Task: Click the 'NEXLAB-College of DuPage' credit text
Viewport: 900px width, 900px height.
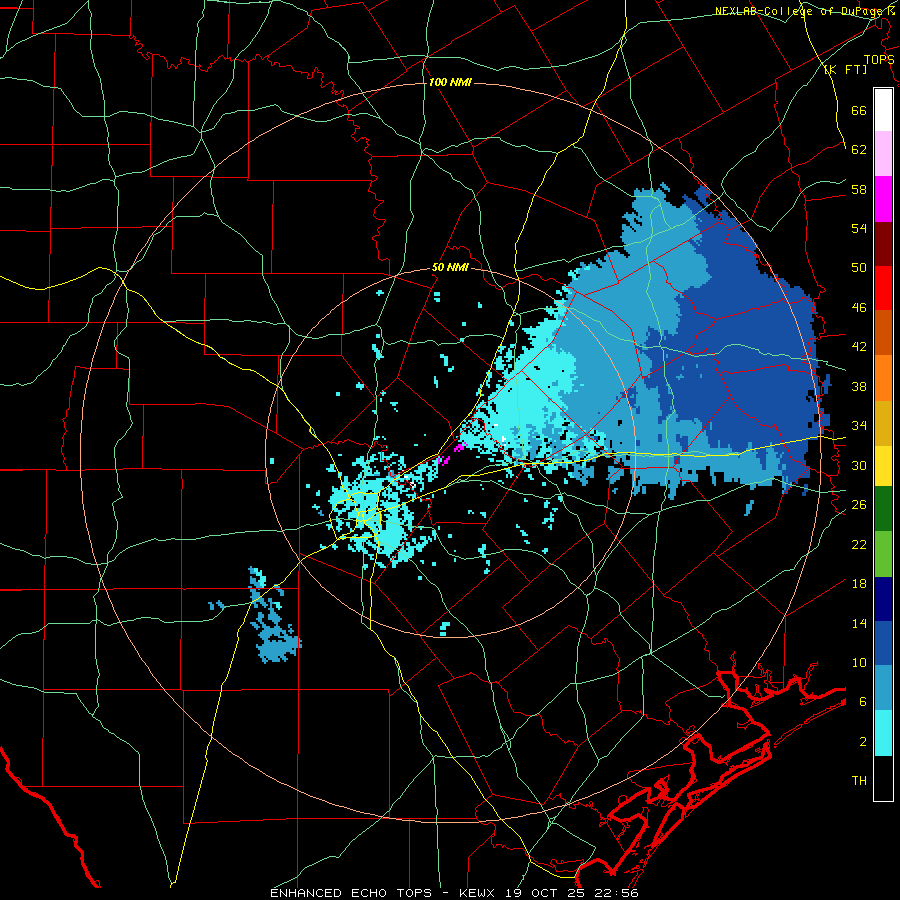Action: pos(801,10)
